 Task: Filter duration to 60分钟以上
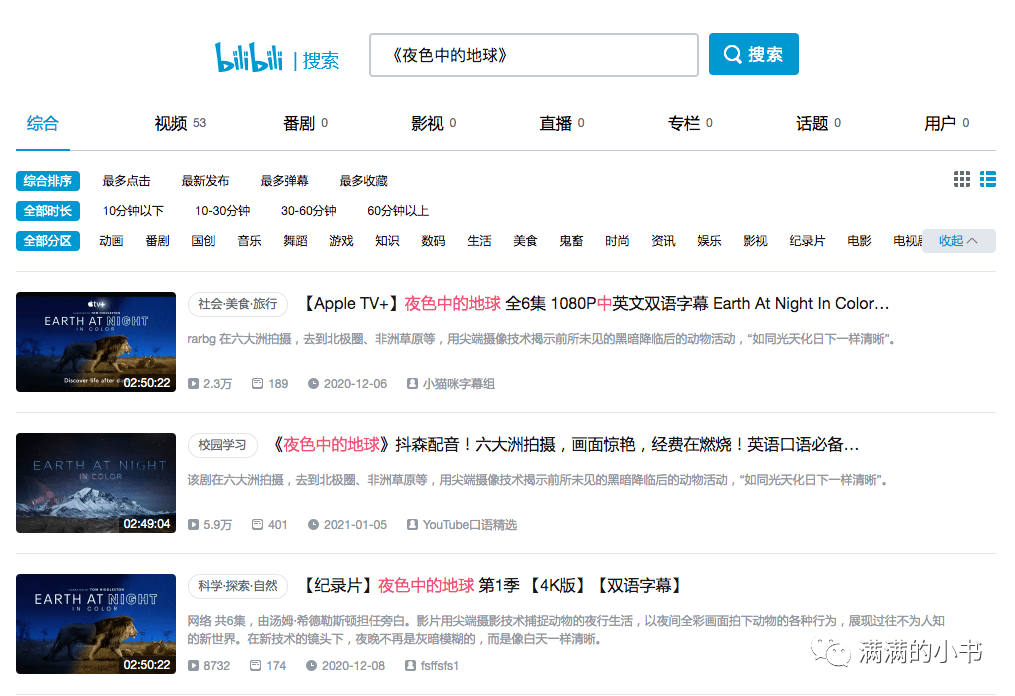(x=398, y=211)
